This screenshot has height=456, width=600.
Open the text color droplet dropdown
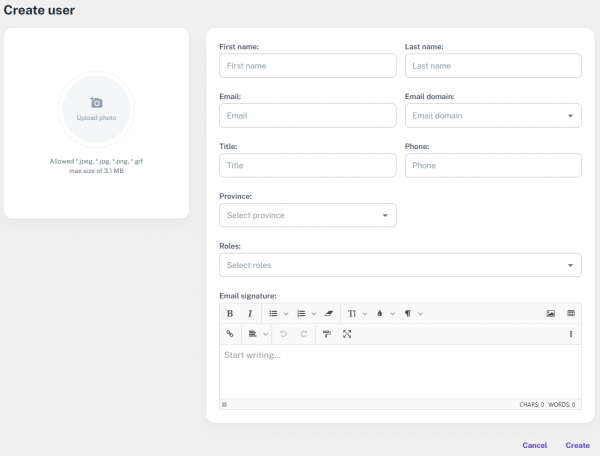click(x=386, y=313)
